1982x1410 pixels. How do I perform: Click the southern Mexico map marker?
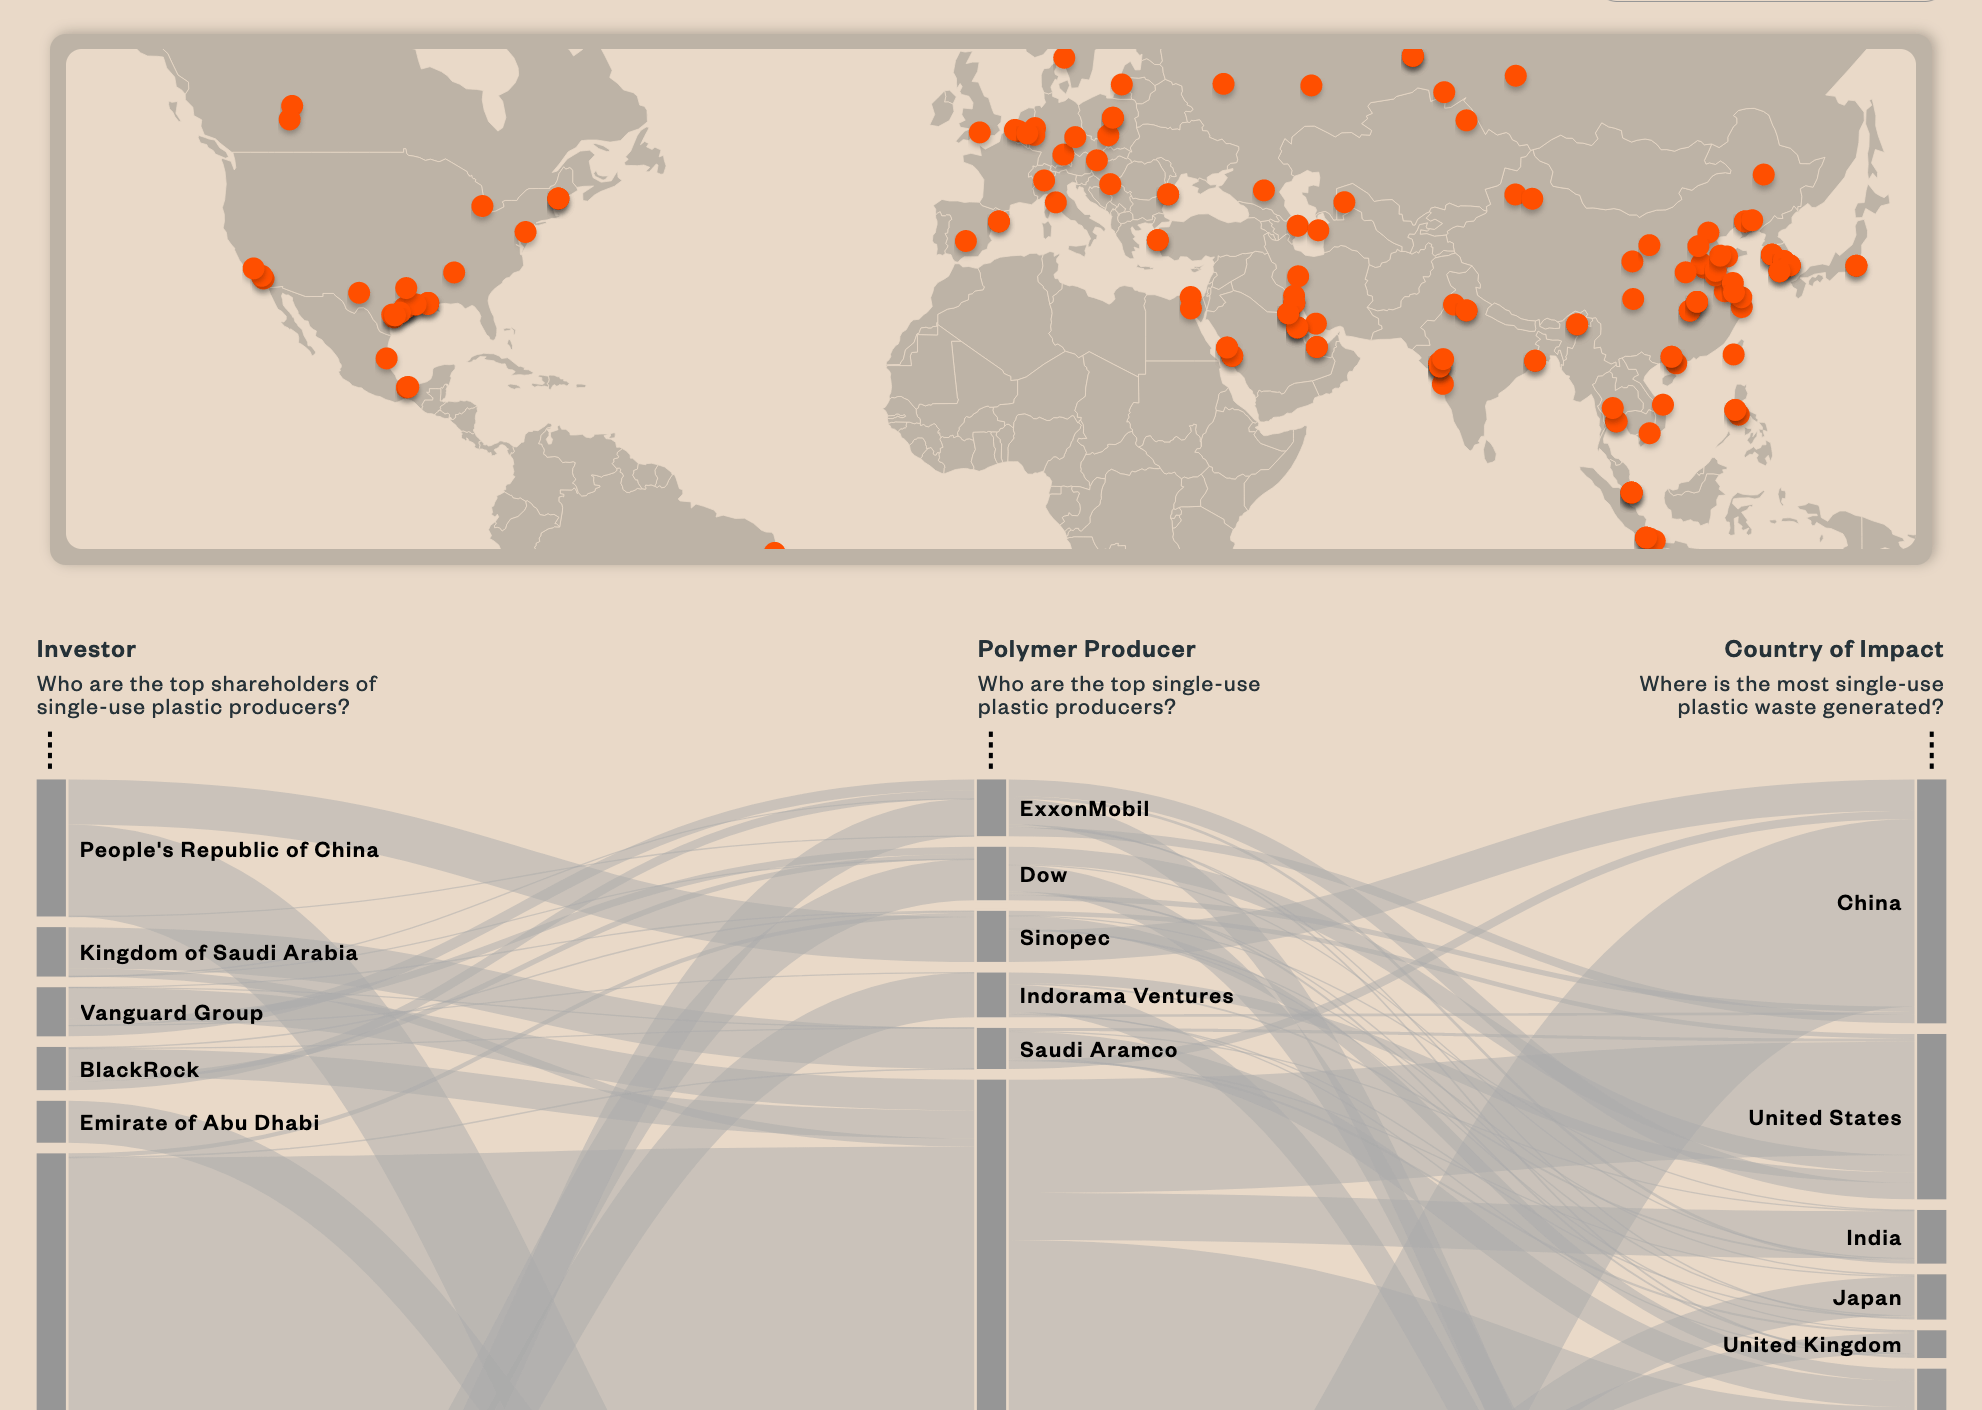point(407,387)
